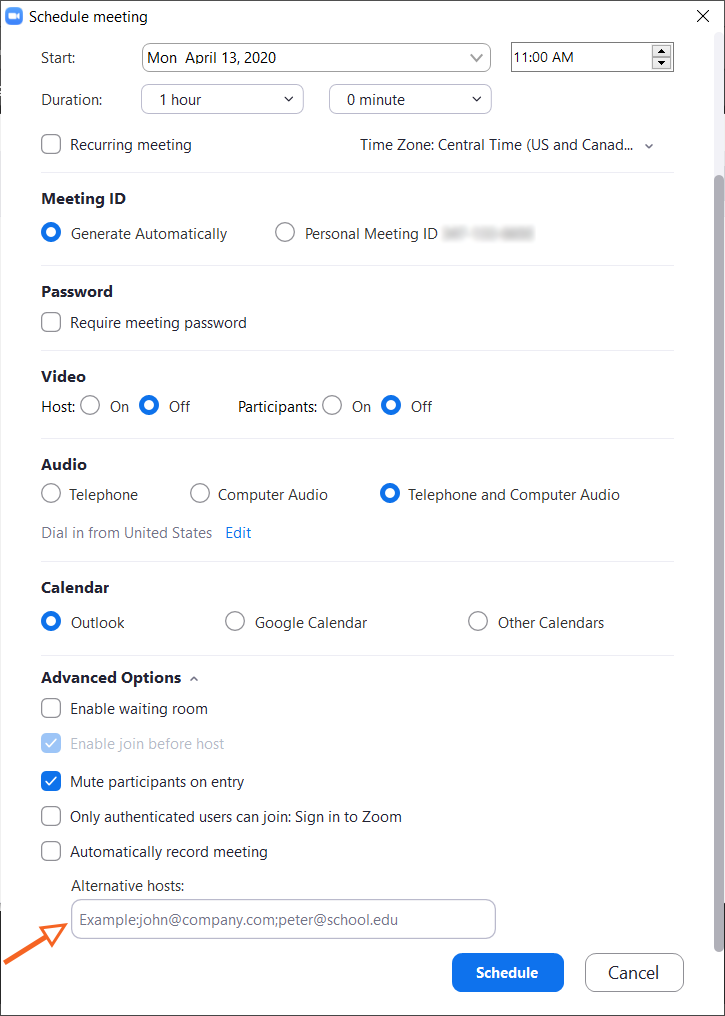The height and width of the screenshot is (1016, 725).
Task: Select Personal Meeting ID
Action: 284,233
